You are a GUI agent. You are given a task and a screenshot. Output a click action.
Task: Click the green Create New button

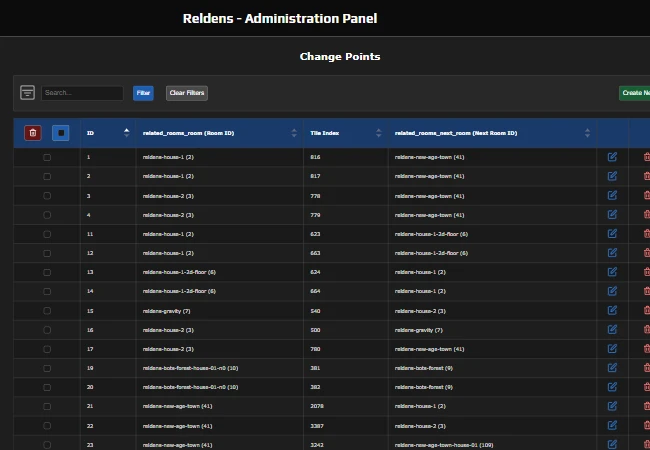point(635,93)
